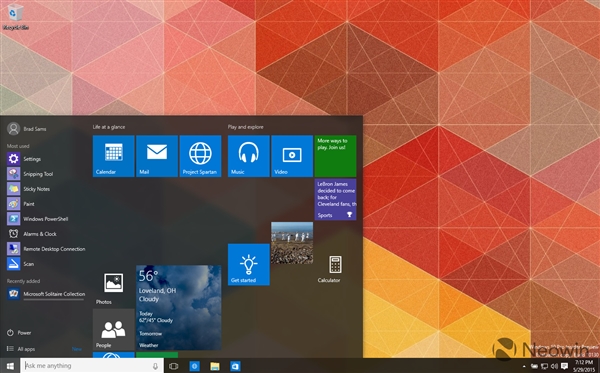Open the People tile
Viewport: 600px width, 373px height.
pos(114,329)
